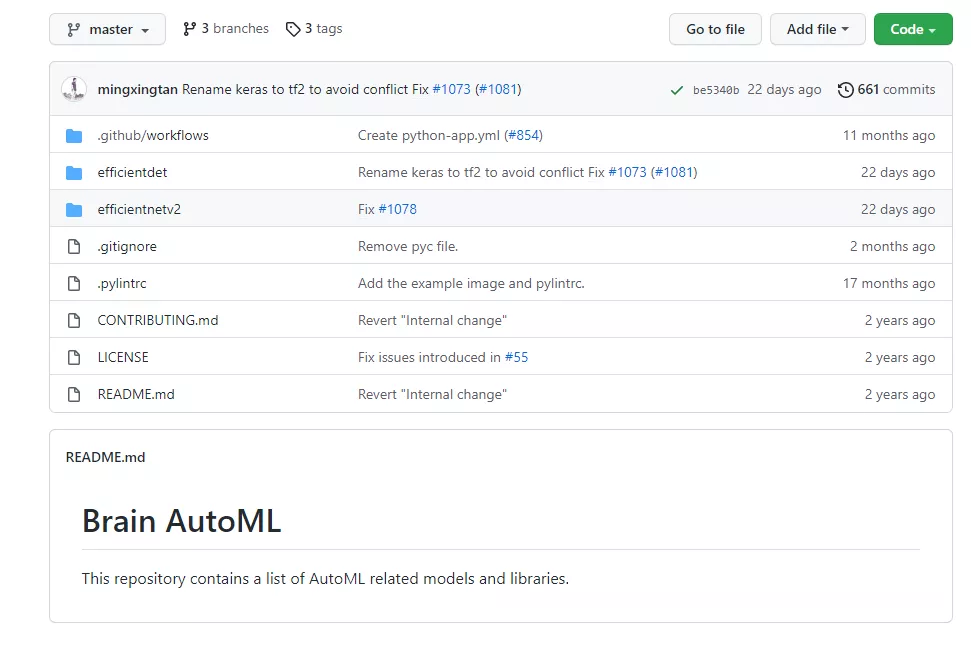Screen dimensions: 971x645
Task: Expand the Add file dropdown
Action: click(816, 29)
